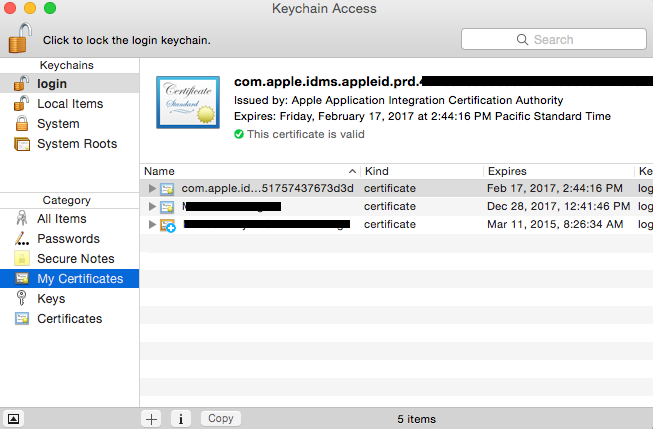This screenshot has height=429, width=653.
Task: Click the Certificates category icon
Action: [x=22, y=319]
